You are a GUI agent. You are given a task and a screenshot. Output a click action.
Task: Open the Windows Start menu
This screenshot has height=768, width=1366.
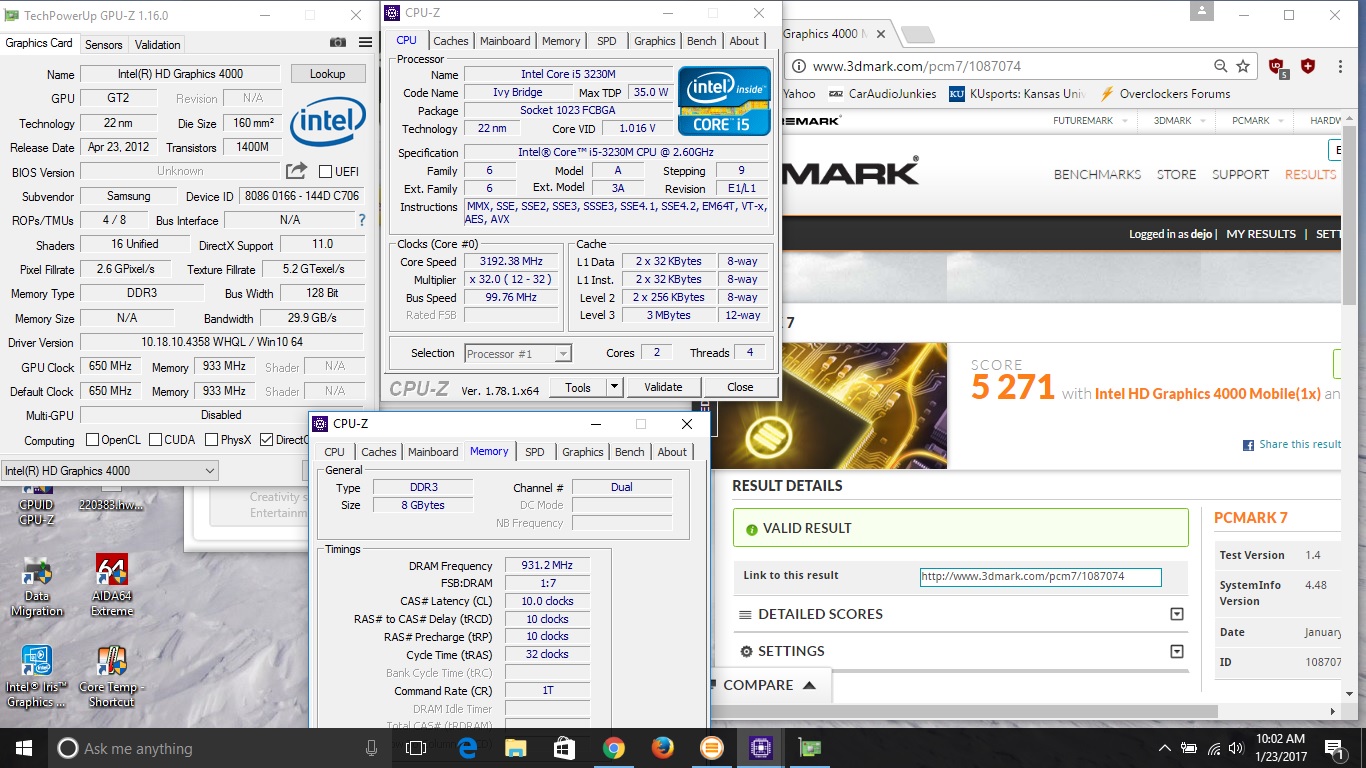click(x=23, y=748)
